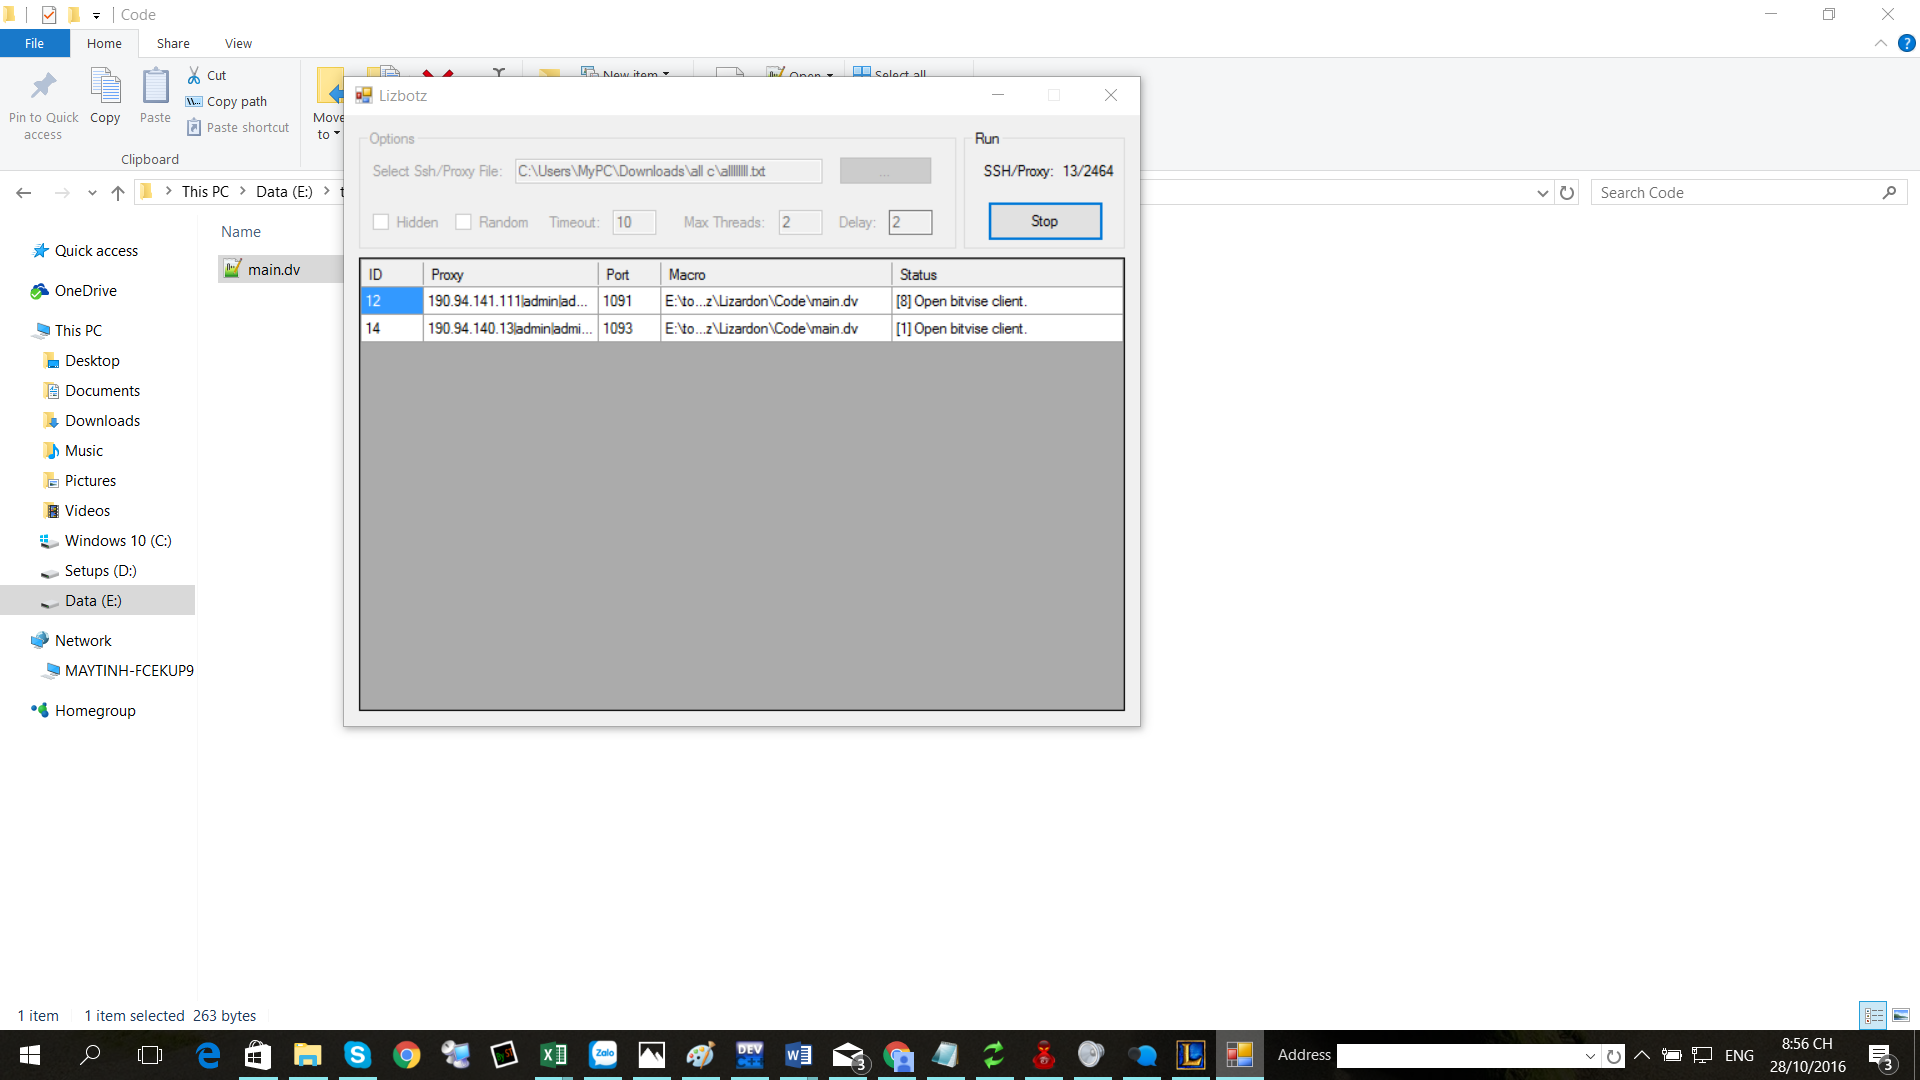Viewport: 1920px width, 1080px height.
Task: Click the explorer refresh icon
Action: coord(1567,192)
